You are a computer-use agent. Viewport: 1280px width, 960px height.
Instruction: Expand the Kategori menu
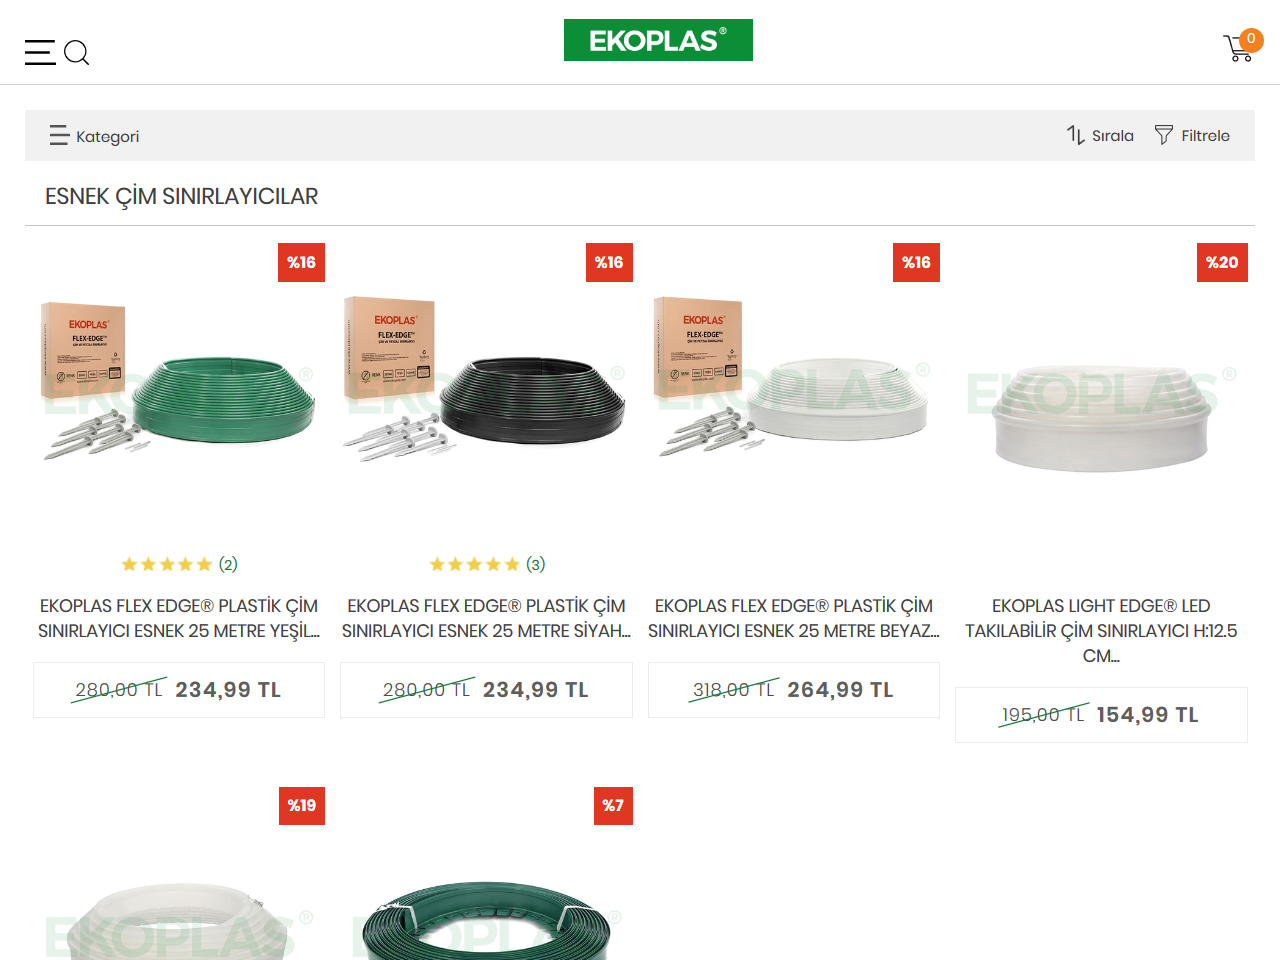tap(94, 136)
